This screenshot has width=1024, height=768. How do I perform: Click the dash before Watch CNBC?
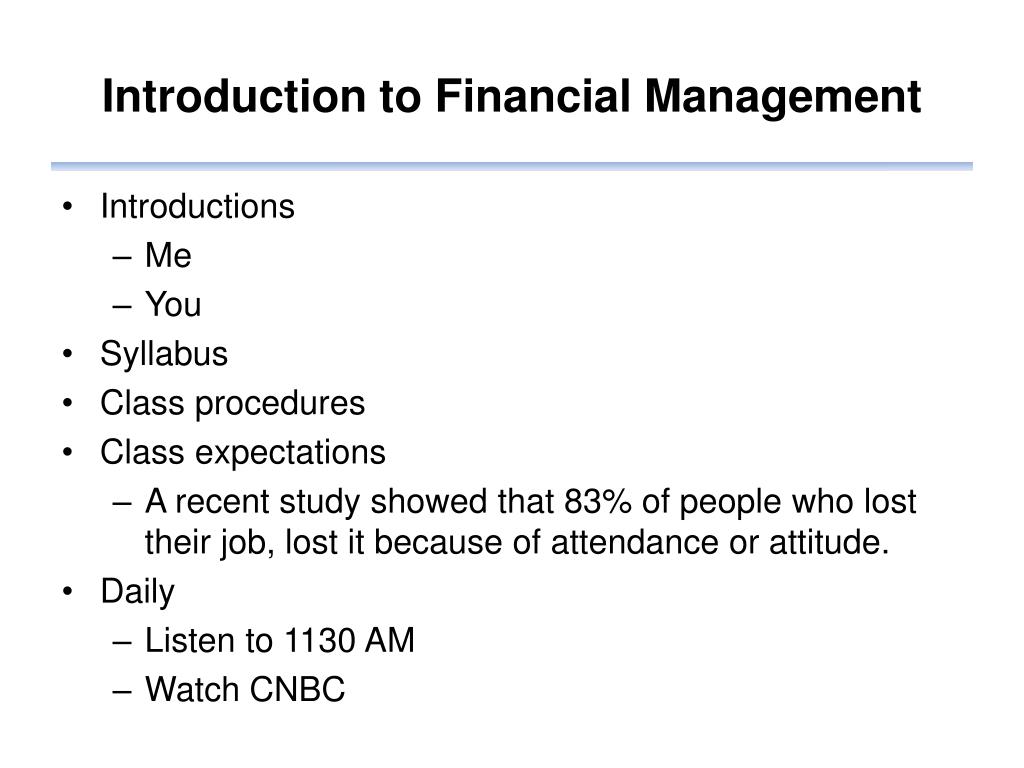[x=122, y=692]
